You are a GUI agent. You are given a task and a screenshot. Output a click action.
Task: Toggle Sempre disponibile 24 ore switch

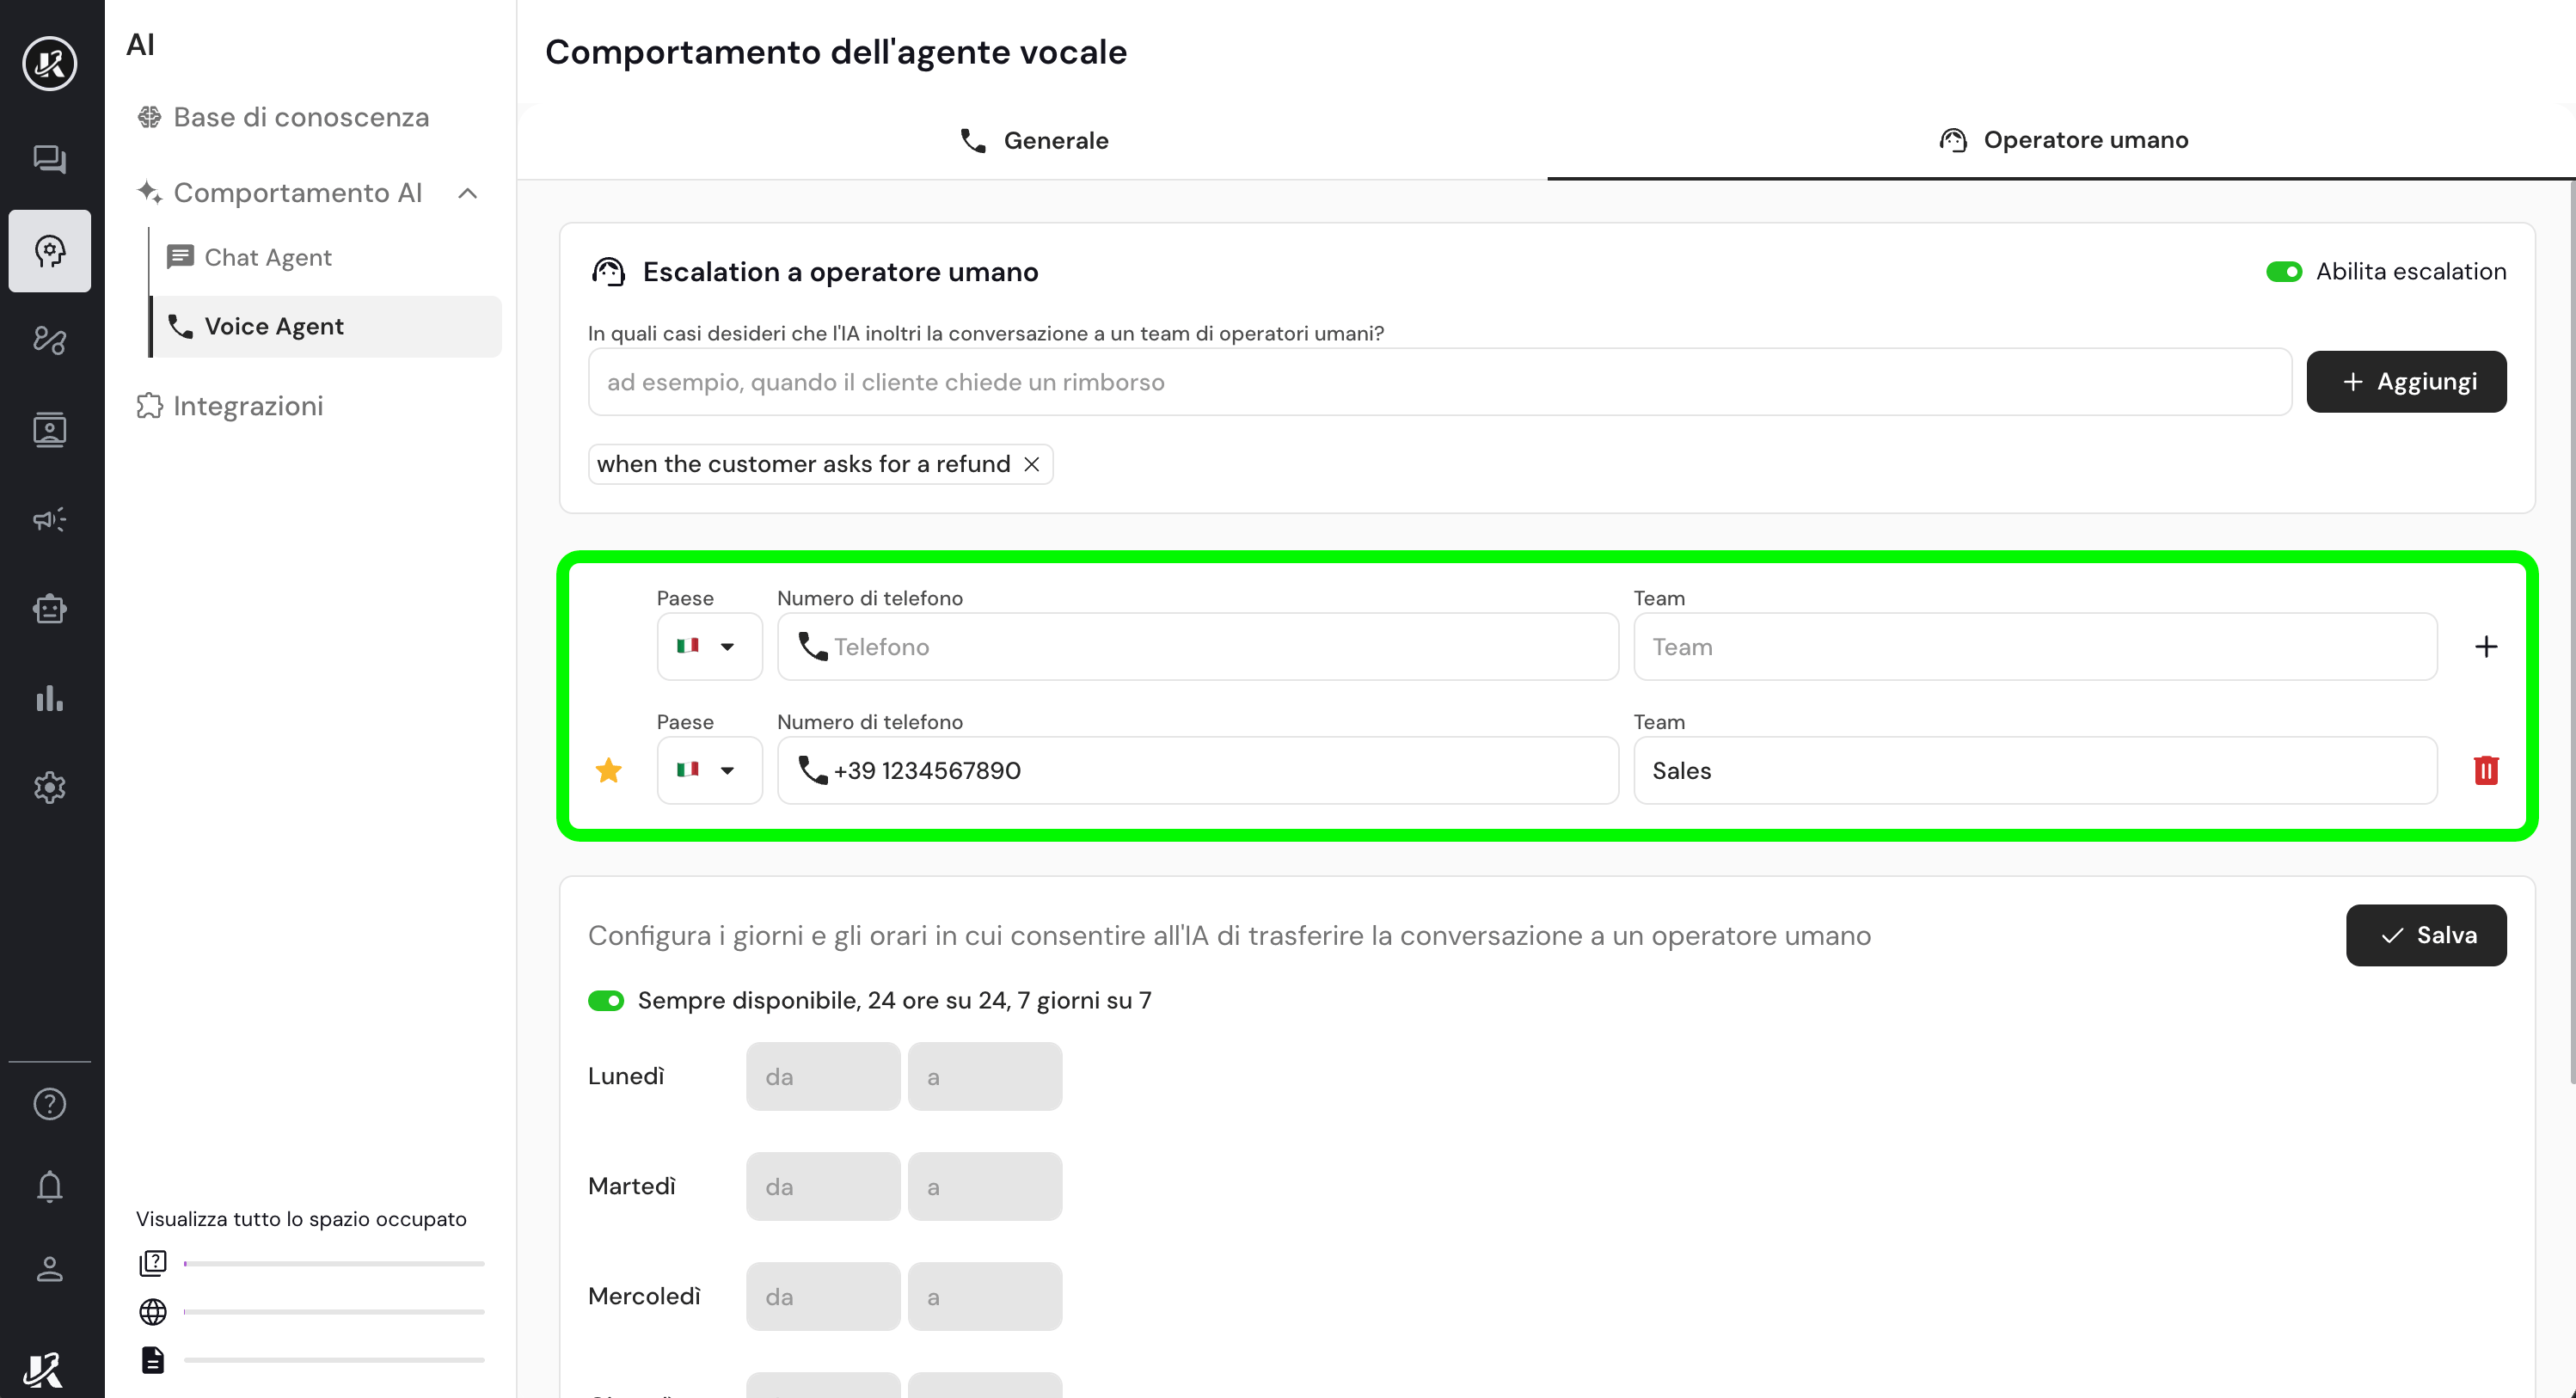point(605,1000)
